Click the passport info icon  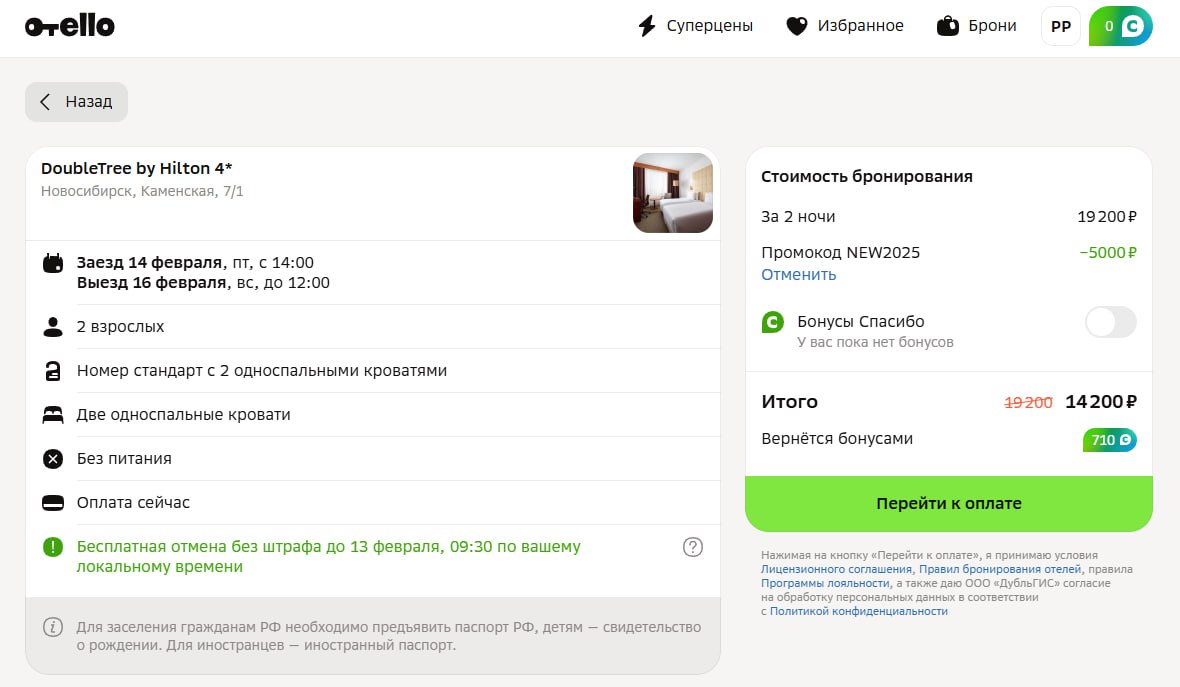coord(53,628)
